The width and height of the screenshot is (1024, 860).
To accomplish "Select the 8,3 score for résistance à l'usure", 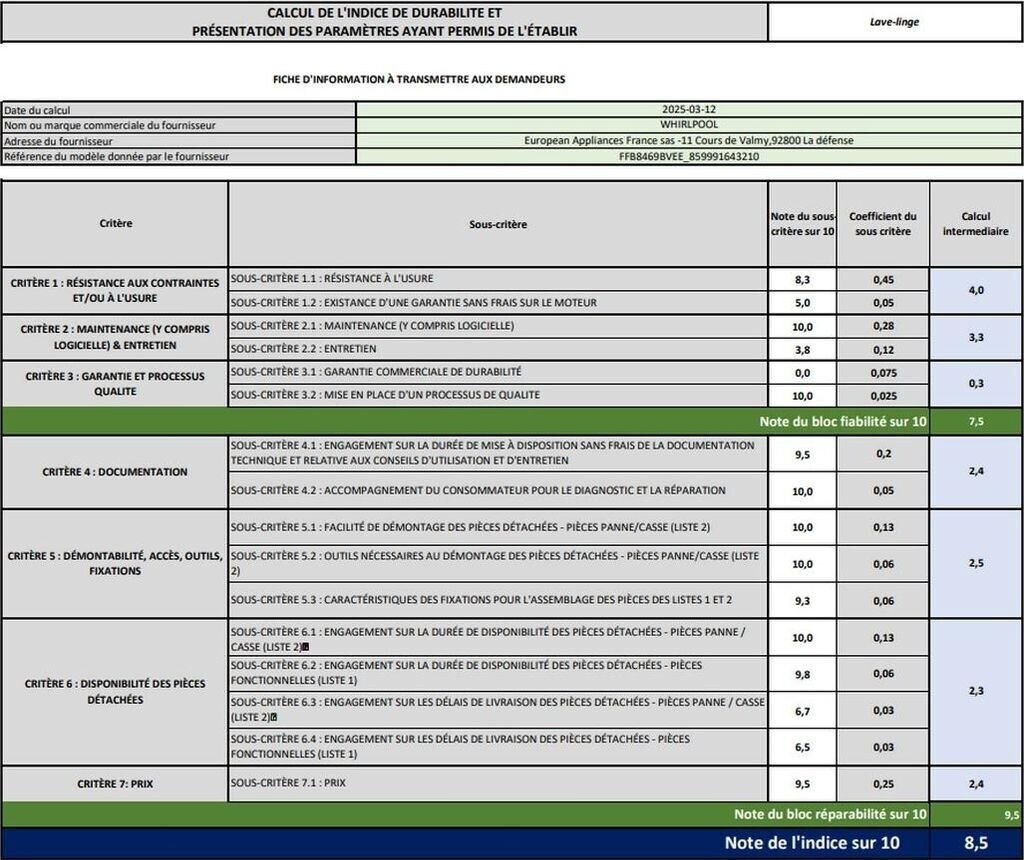I will click(x=802, y=279).
